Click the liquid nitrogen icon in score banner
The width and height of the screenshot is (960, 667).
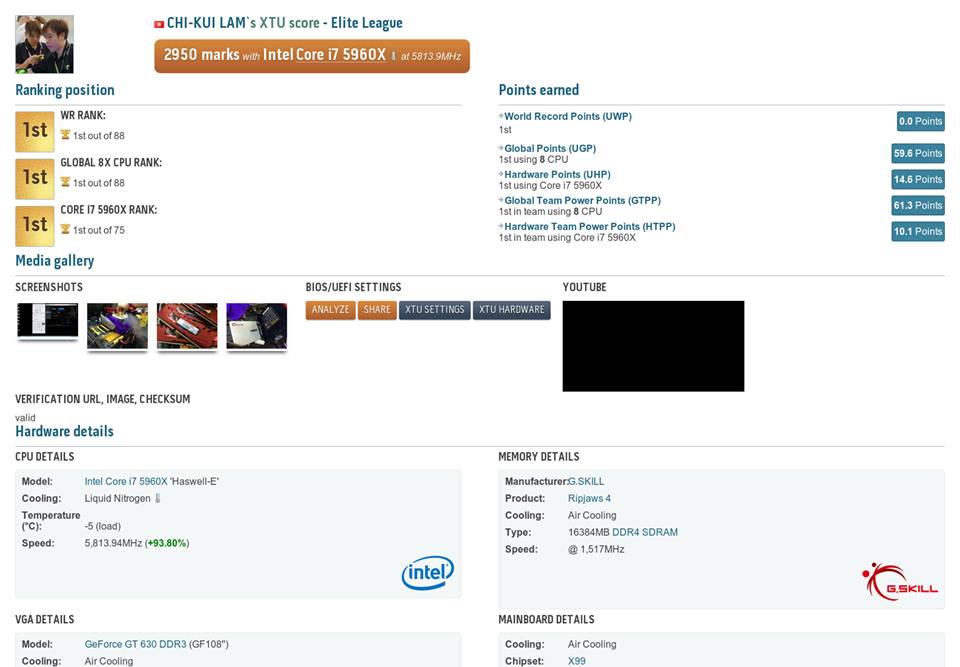click(x=393, y=56)
